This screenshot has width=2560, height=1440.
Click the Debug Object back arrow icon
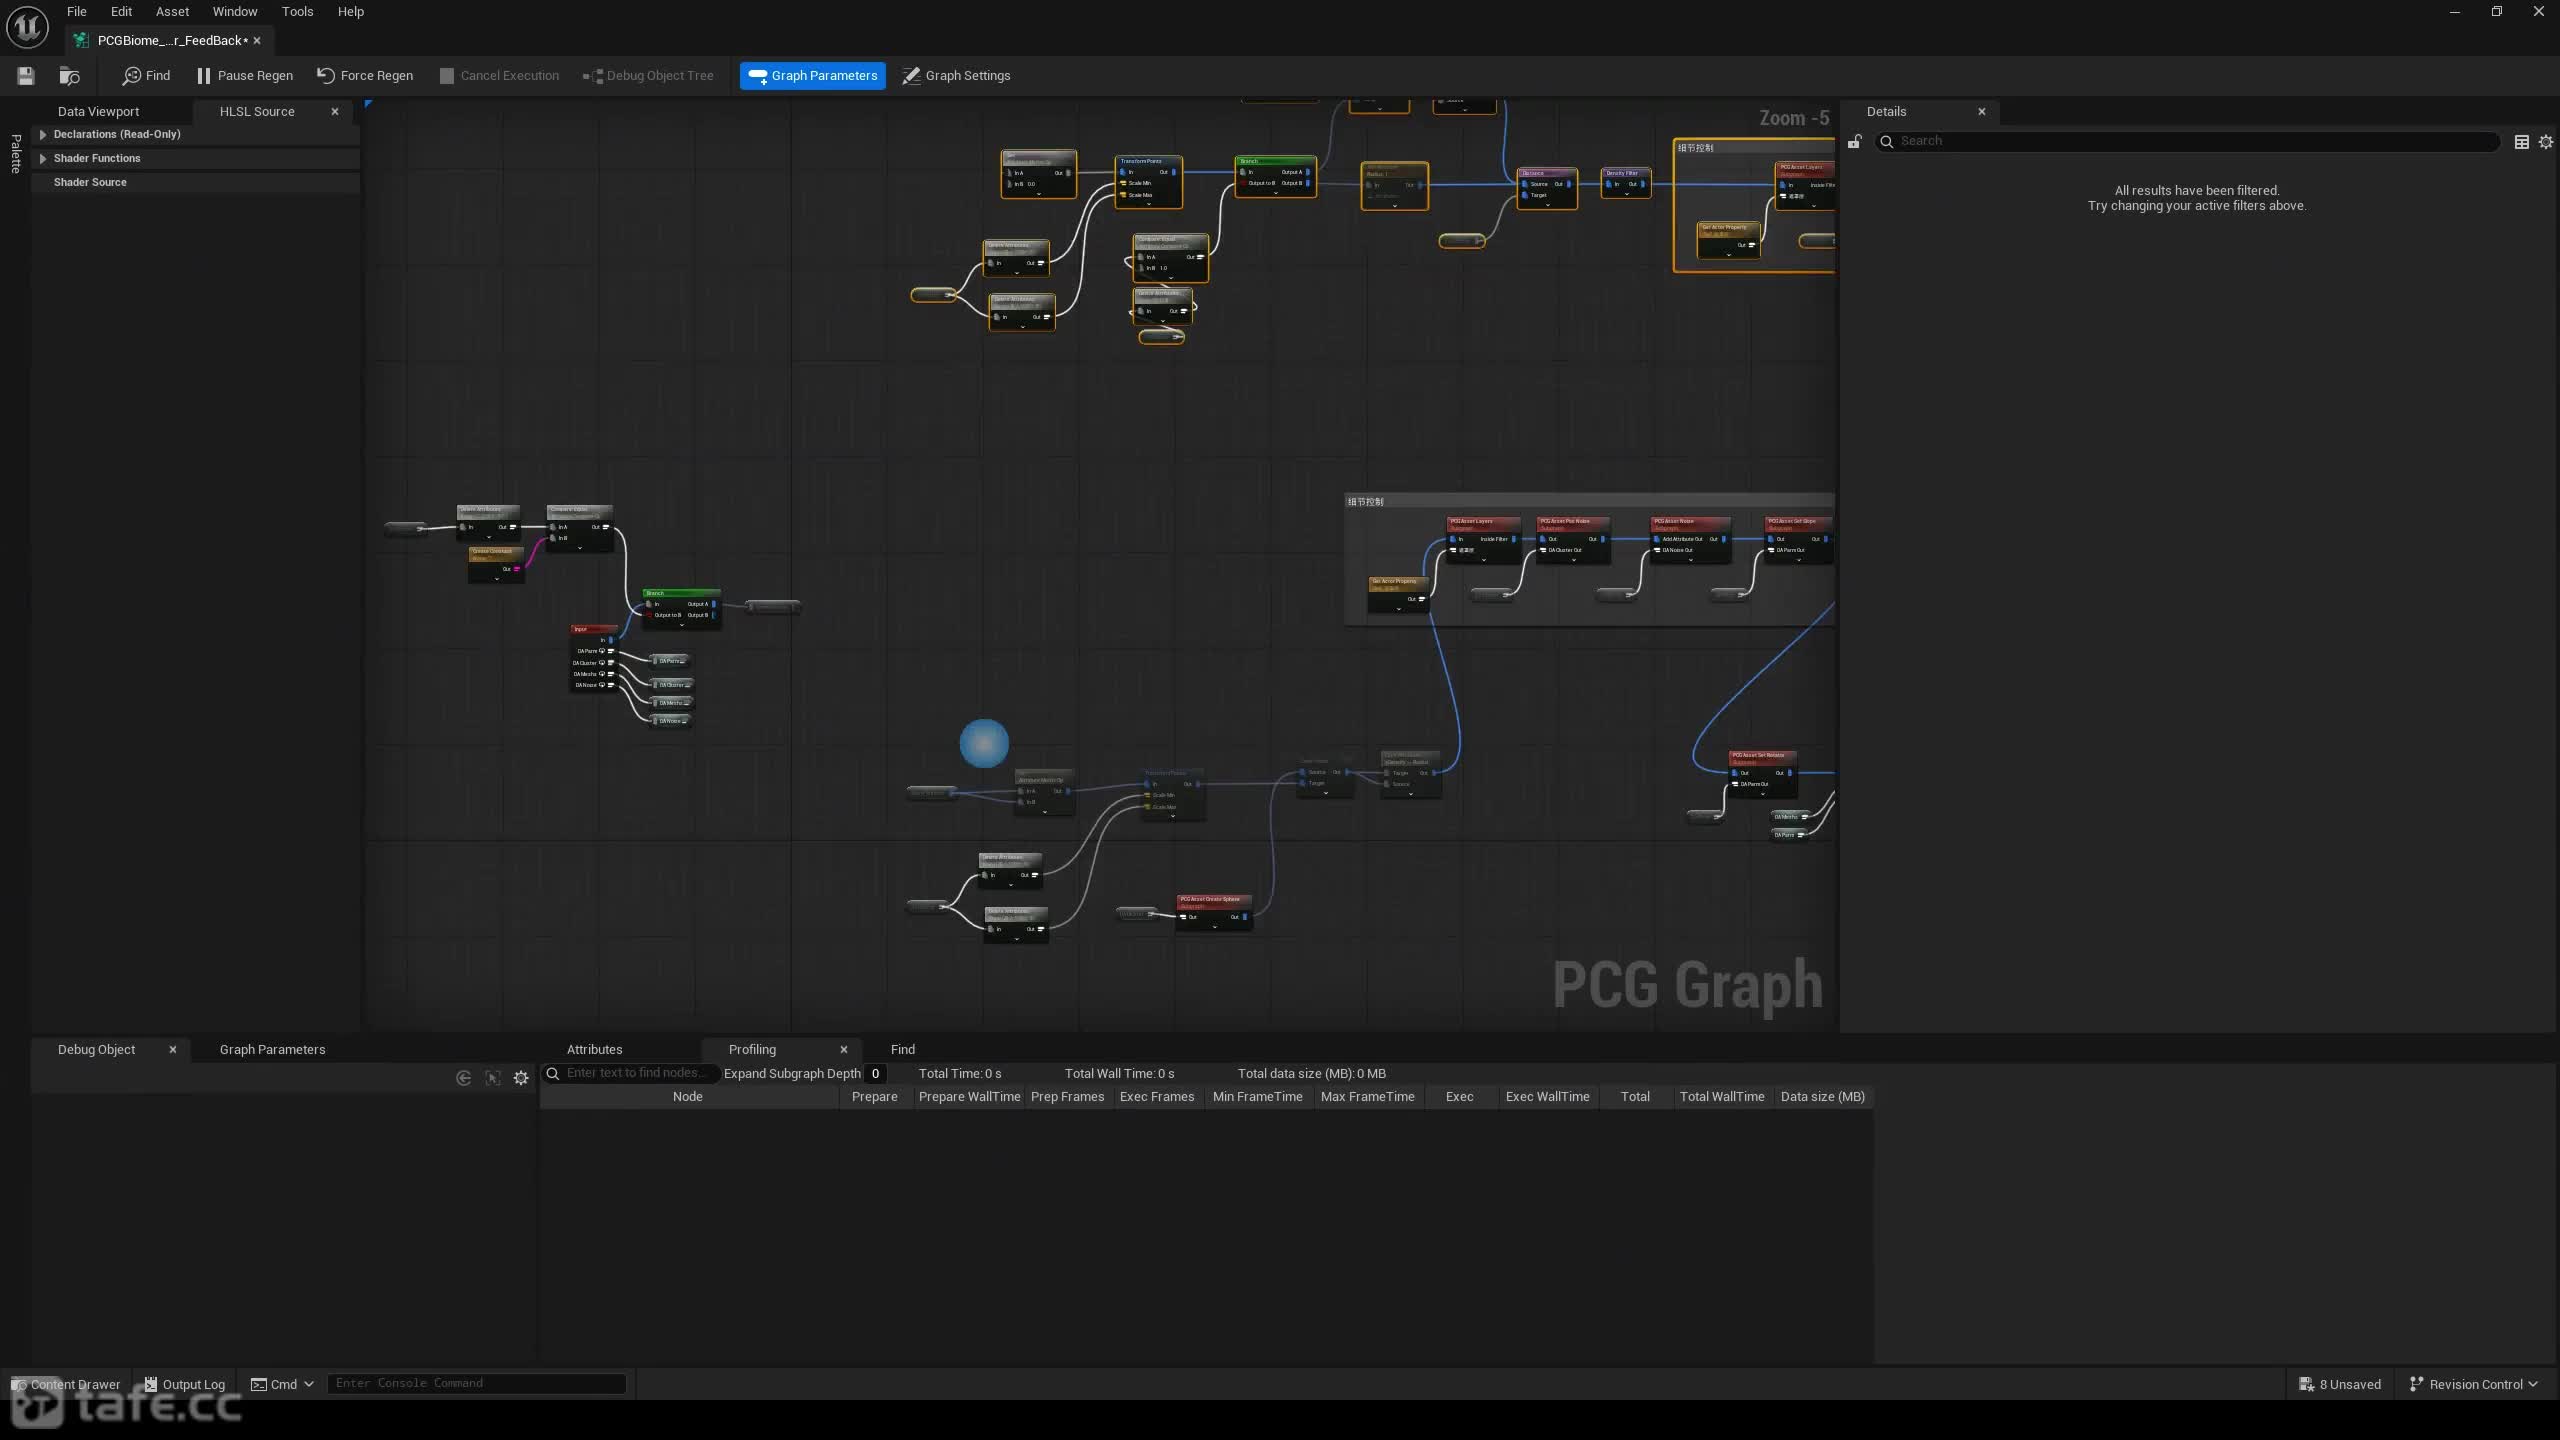(463, 1078)
